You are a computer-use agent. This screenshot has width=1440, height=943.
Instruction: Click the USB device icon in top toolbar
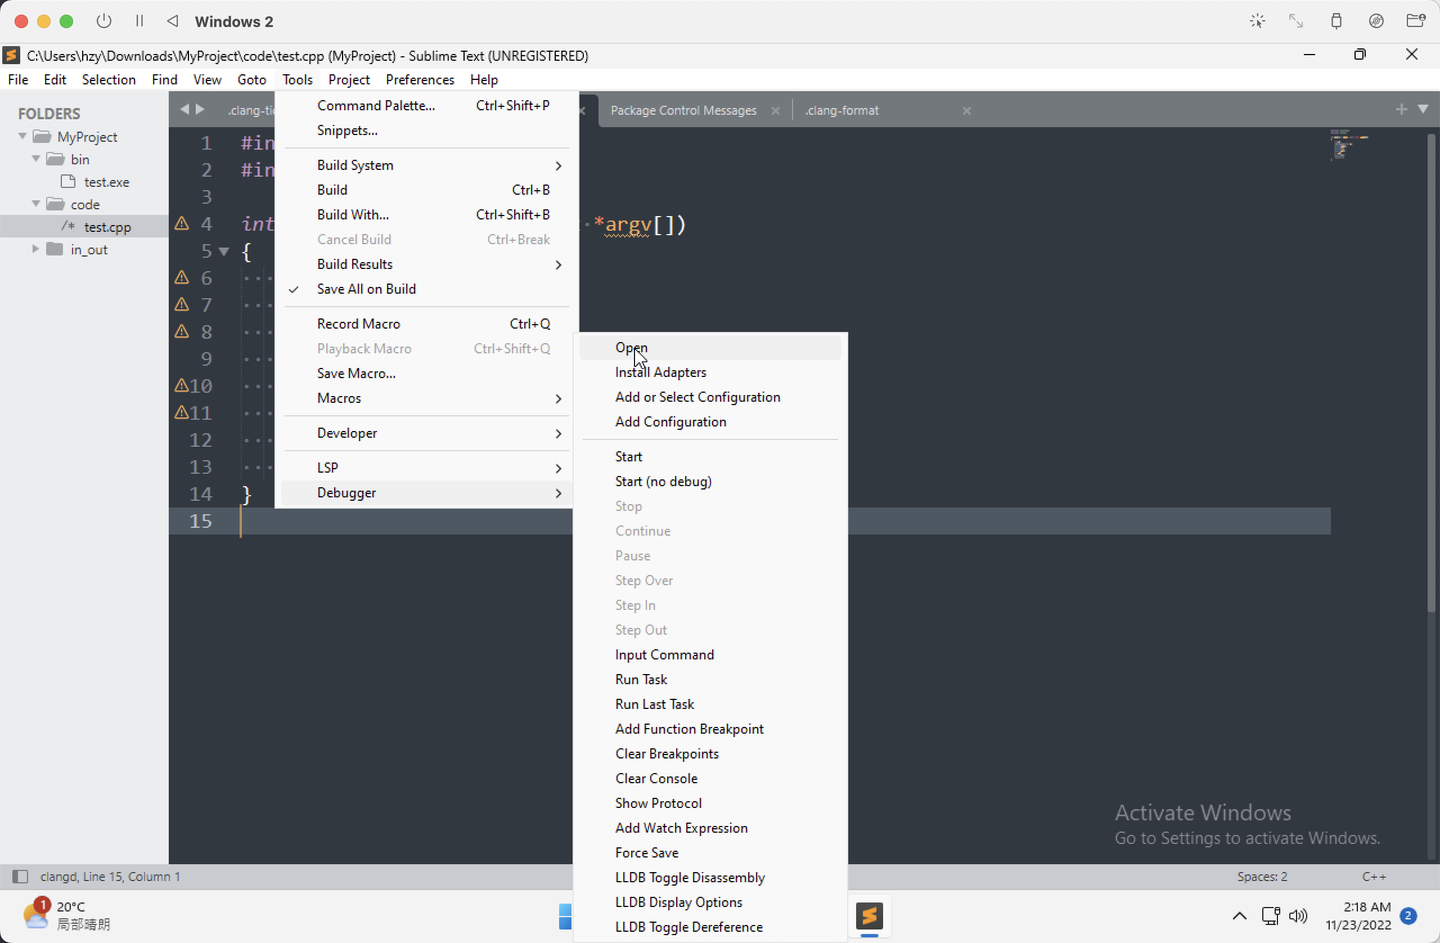click(1336, 20)
